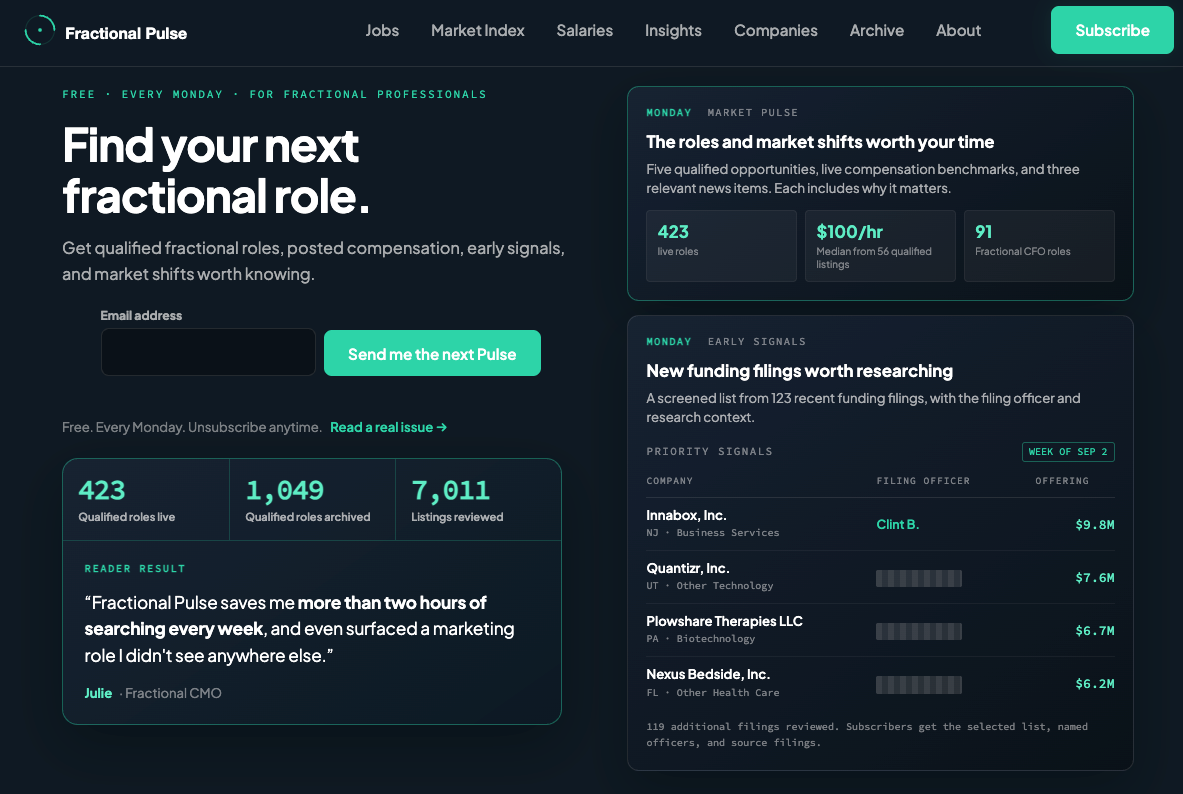
Task: Click reader name Julie
Action: [98, 693]
